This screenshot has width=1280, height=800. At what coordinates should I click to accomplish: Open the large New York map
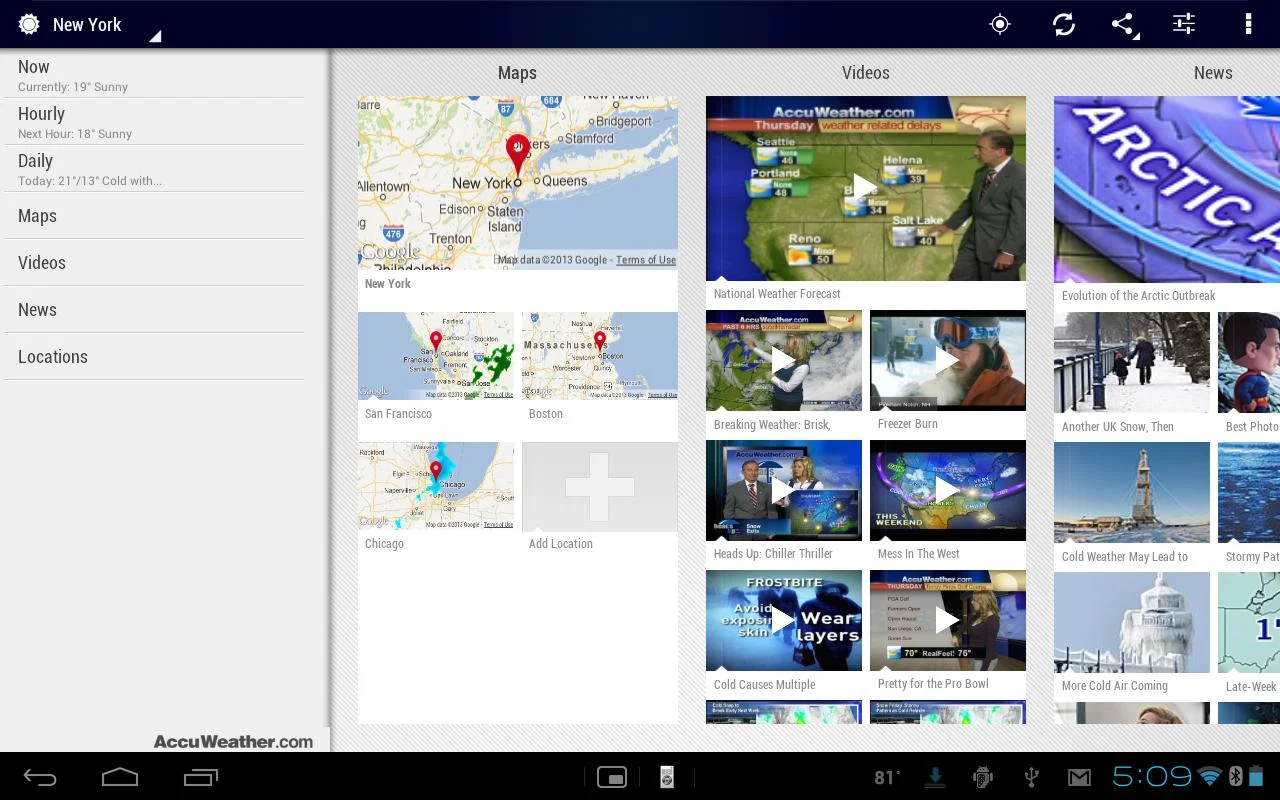tap(518, 182)
